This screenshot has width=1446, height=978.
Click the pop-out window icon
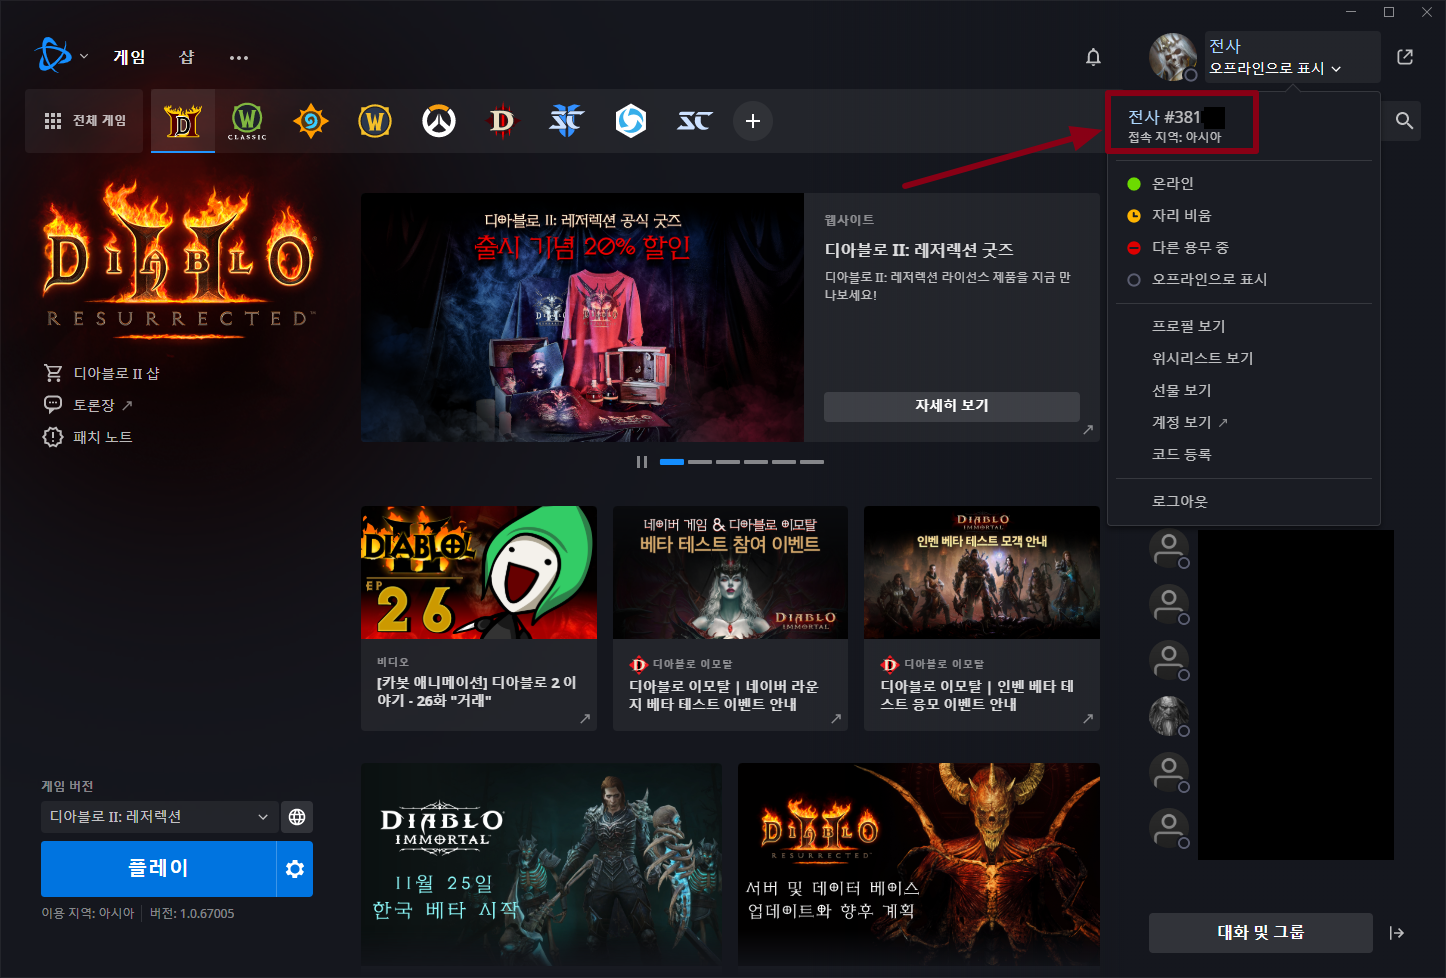(x=1405, y=57)
